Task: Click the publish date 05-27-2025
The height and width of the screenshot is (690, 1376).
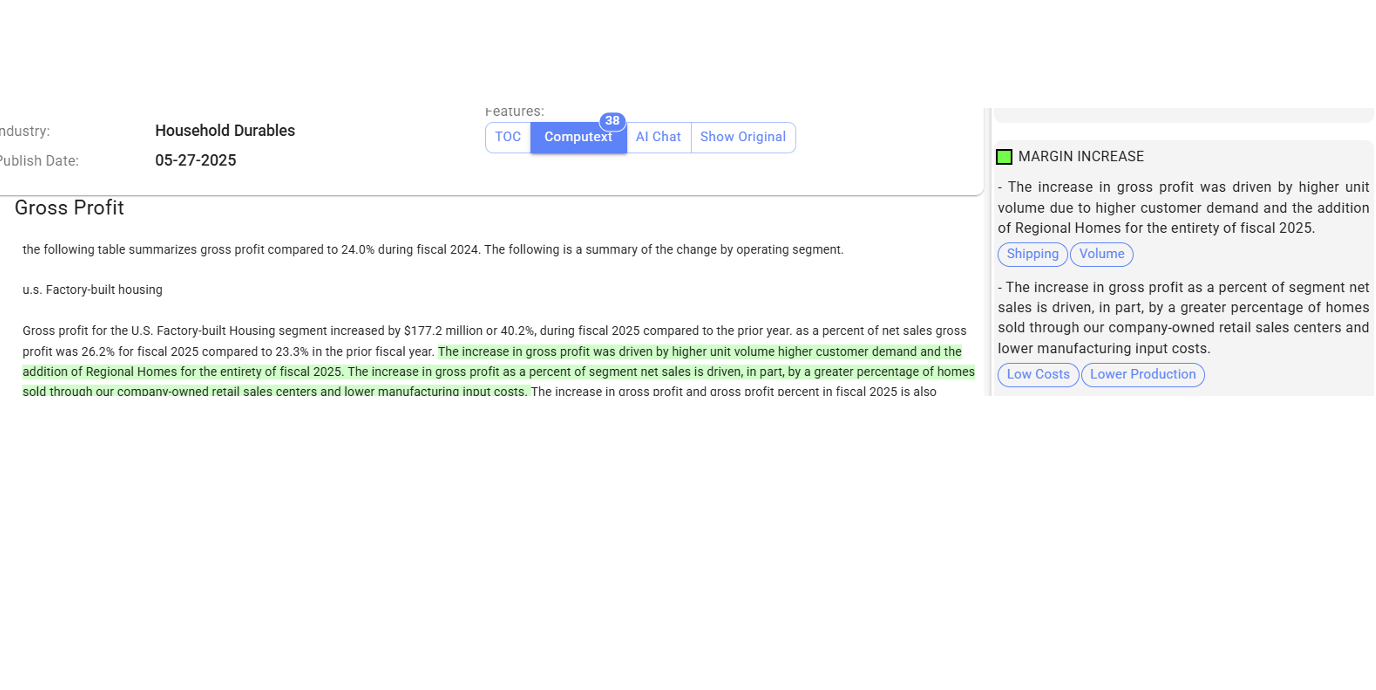Action: click(x=195, y=161)
